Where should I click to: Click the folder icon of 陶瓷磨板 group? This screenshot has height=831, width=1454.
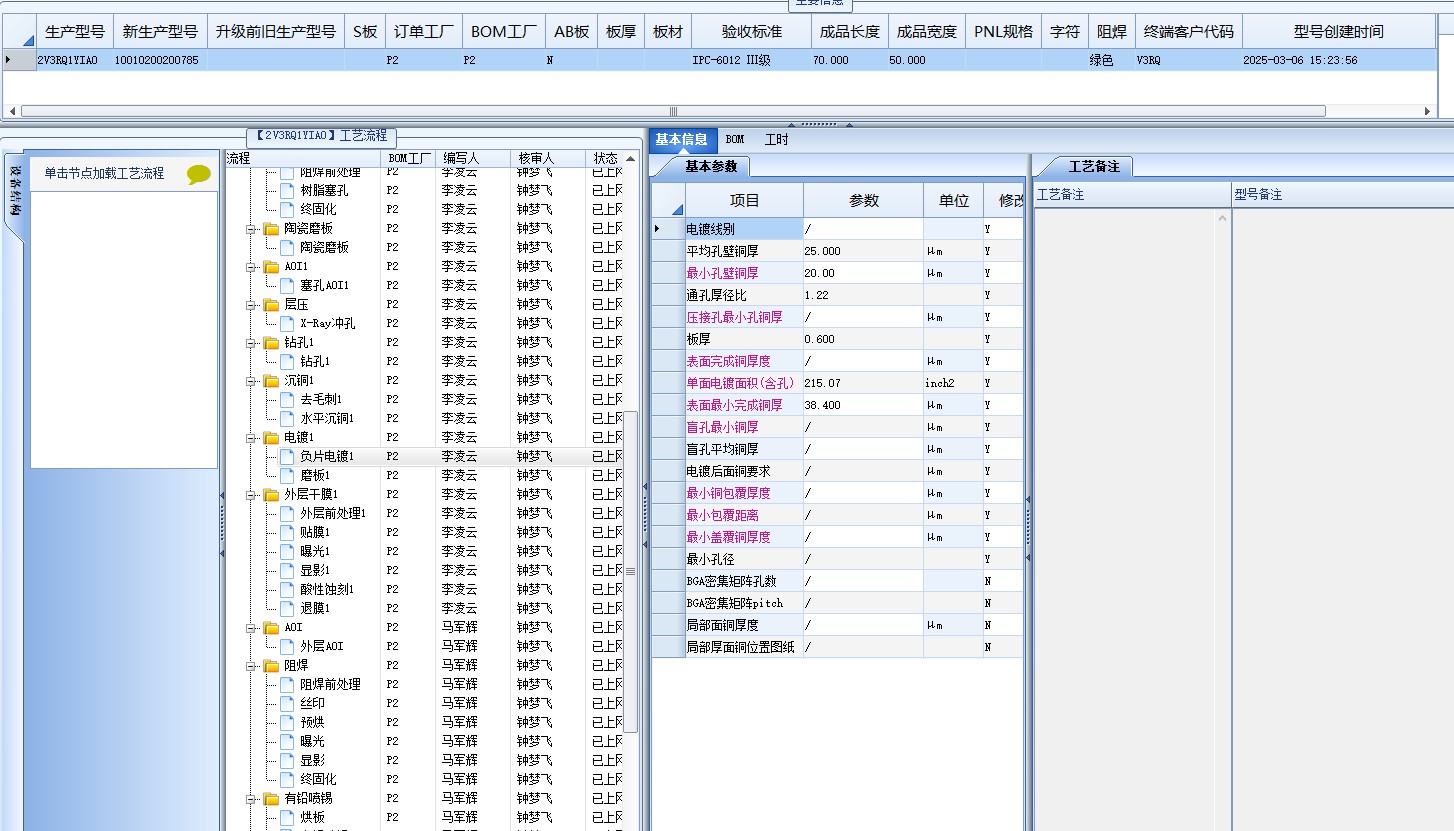click(271, 229)
